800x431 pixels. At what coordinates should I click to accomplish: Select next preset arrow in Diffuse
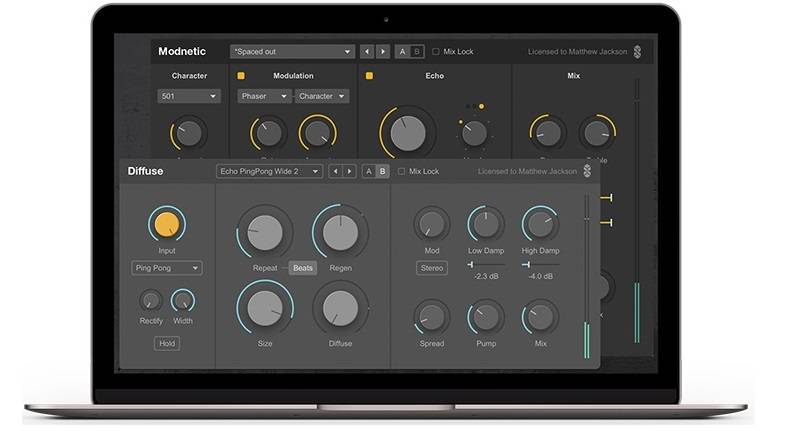coord(349,172)
